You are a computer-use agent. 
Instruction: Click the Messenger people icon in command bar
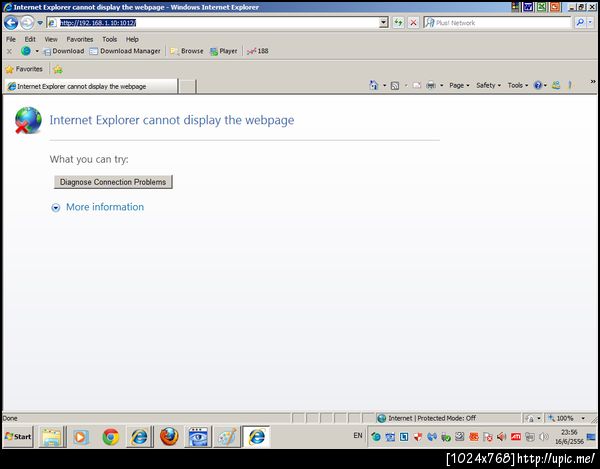(556, 85)
